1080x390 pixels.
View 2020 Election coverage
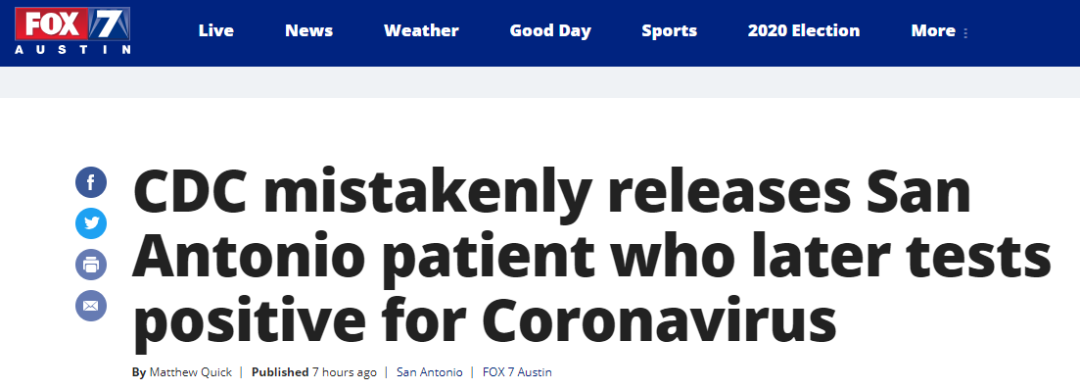(804, 31)
